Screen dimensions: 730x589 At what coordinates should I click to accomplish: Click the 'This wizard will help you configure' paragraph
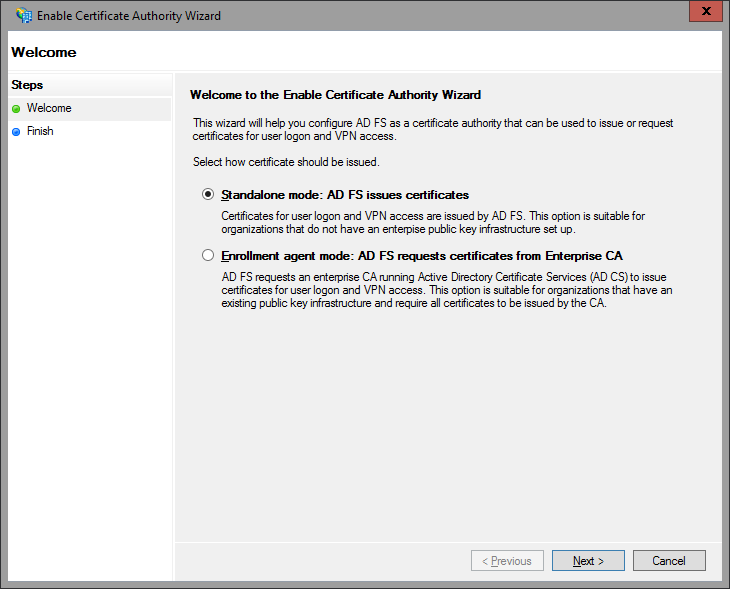pyautogui.click(x=433, y=129)
